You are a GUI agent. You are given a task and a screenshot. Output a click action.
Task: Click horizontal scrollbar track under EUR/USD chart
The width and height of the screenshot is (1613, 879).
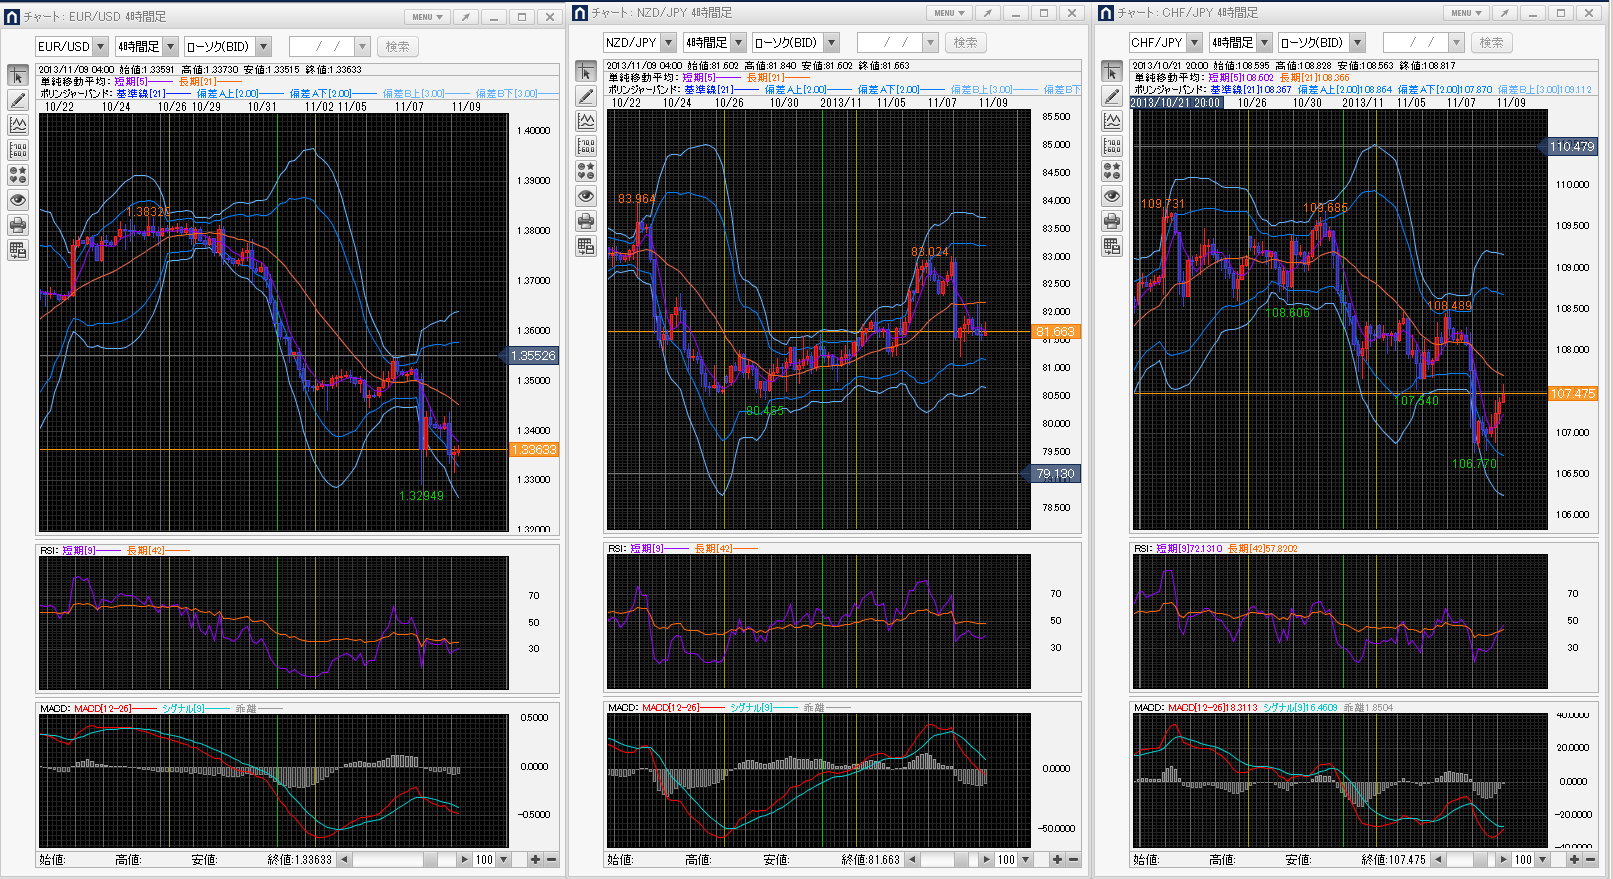(x=390, y=859)
